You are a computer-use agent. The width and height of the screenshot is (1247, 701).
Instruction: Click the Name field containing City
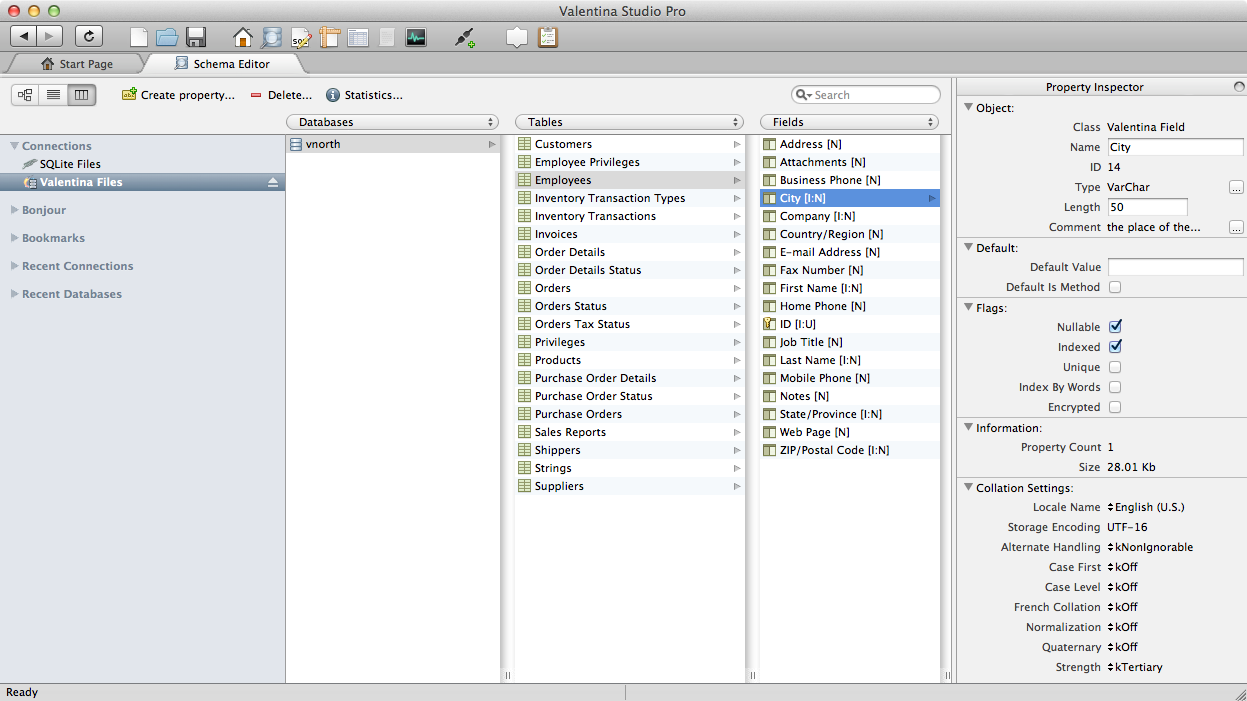coord(1175,147)
